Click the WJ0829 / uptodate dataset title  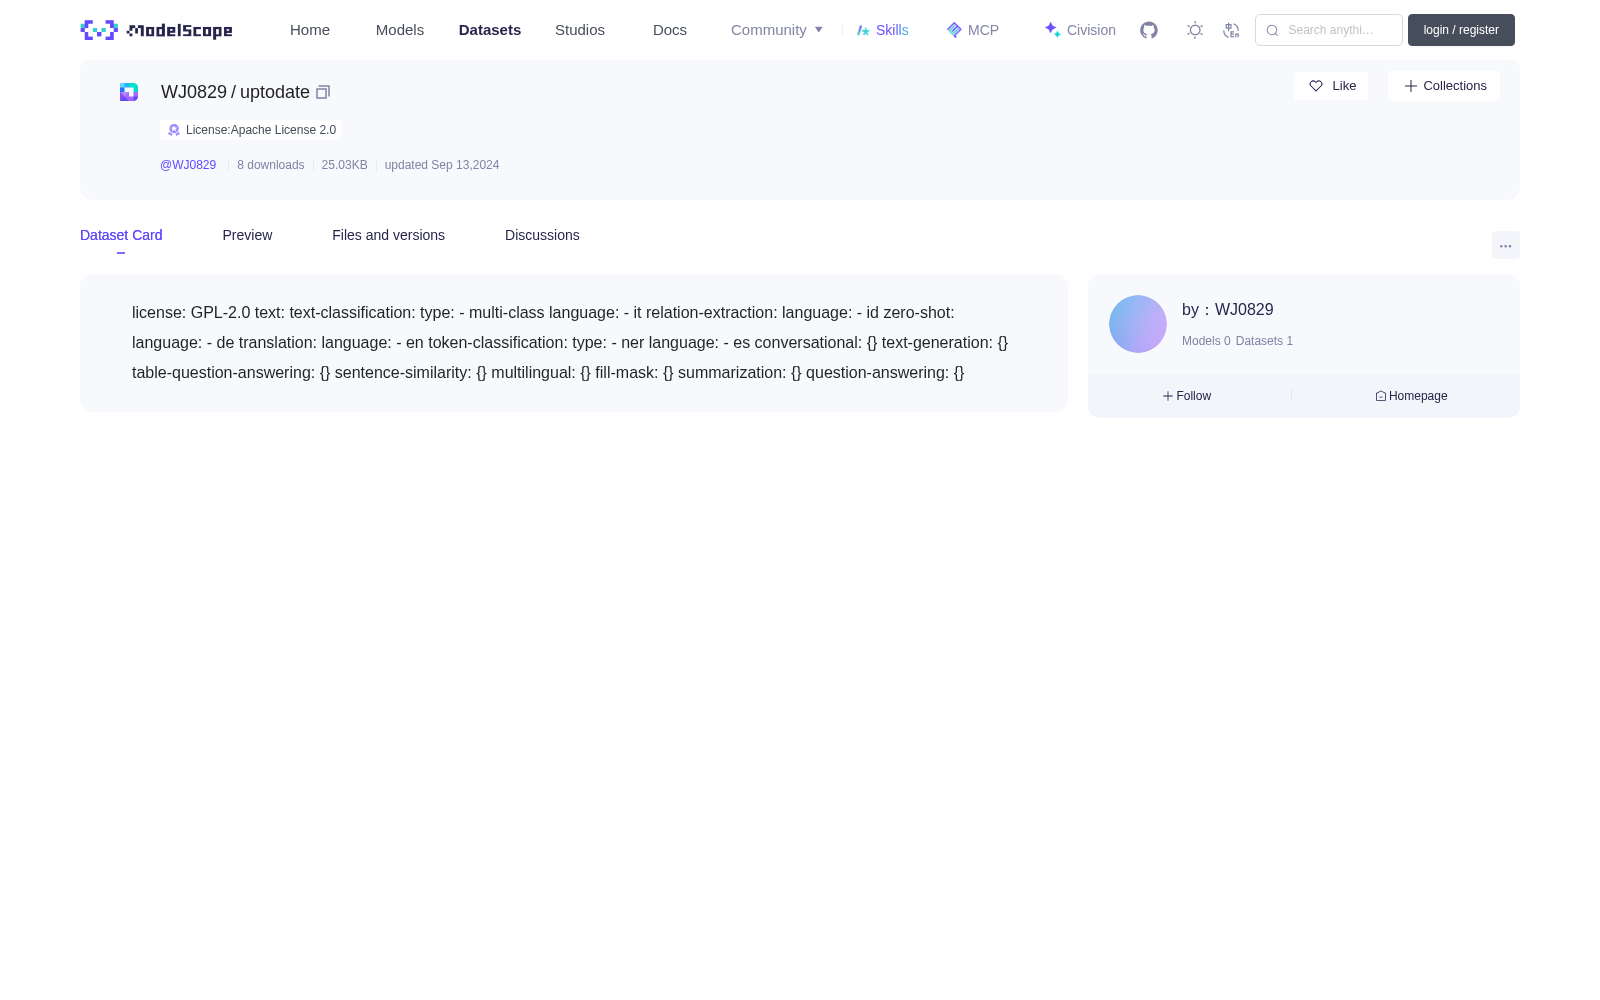tap(235, 92)
